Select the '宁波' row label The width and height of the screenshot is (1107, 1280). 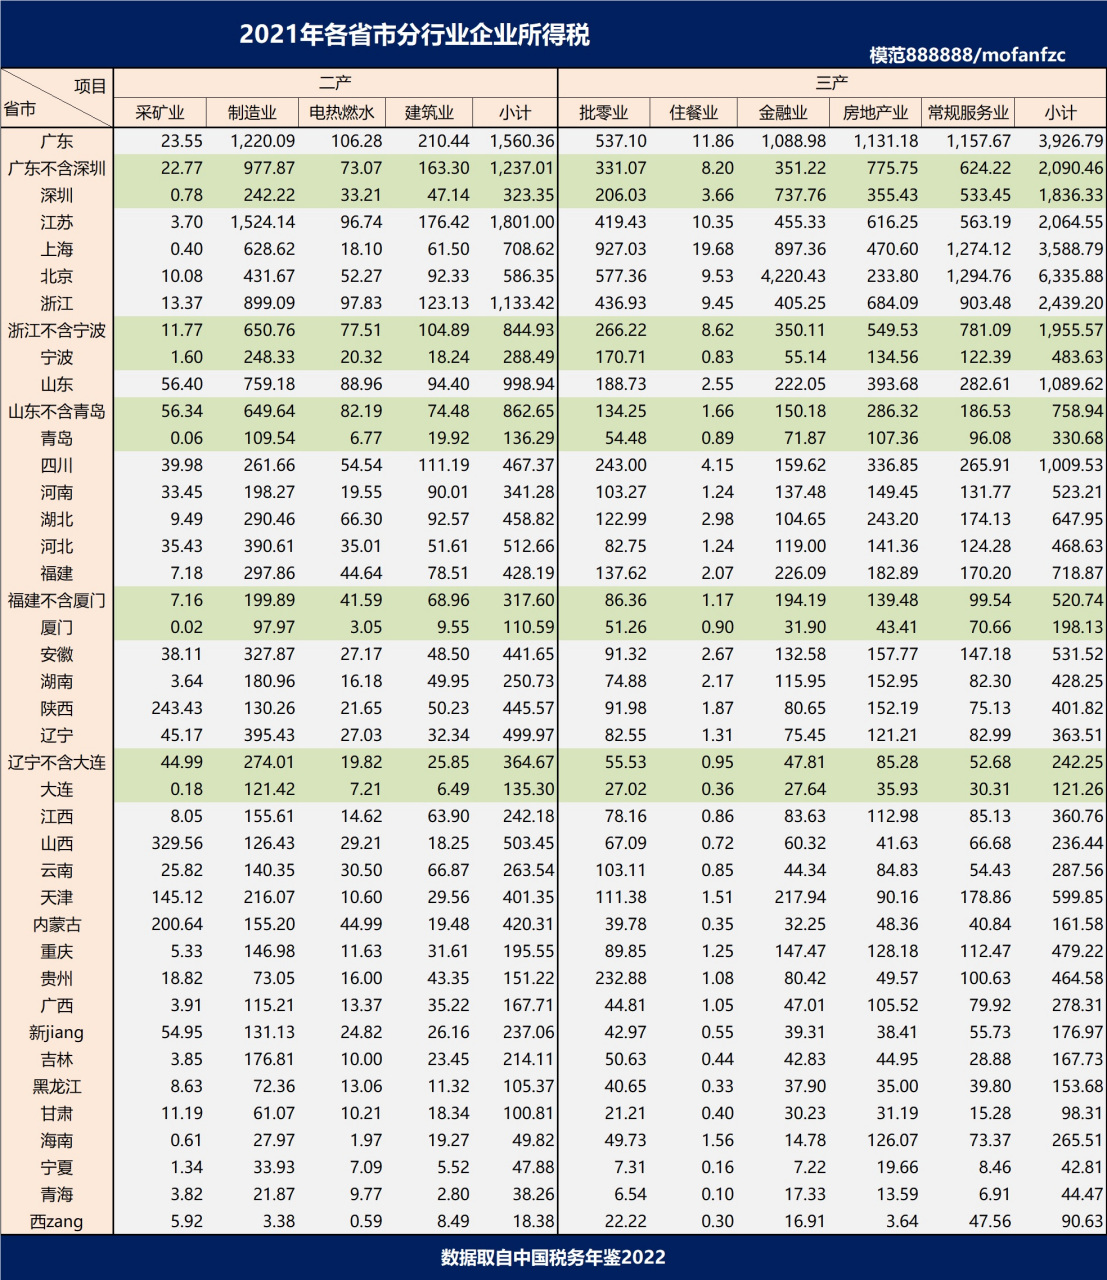click(57, 357)
